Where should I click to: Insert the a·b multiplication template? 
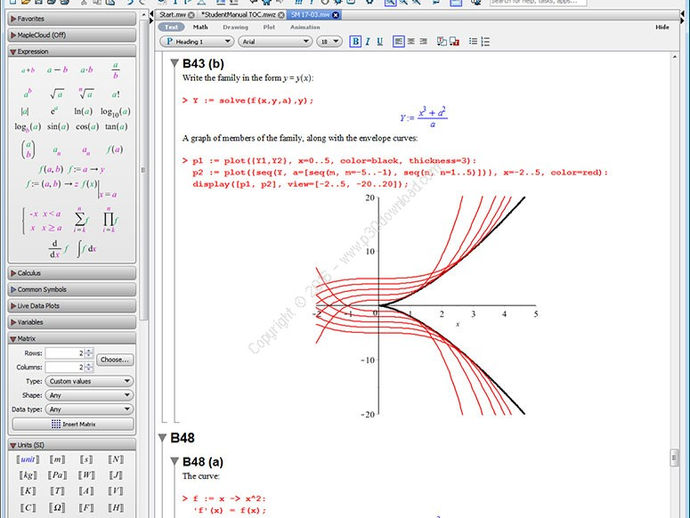click(x=87, y=70)
